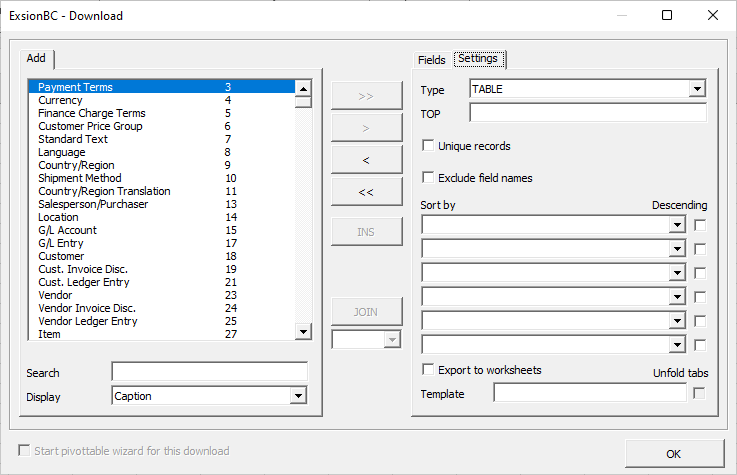Image resolution: width=737 pixels, height=475 pixels.
Task: Open the join type dropdown below JOIN
Action: [x=392, y=340]
